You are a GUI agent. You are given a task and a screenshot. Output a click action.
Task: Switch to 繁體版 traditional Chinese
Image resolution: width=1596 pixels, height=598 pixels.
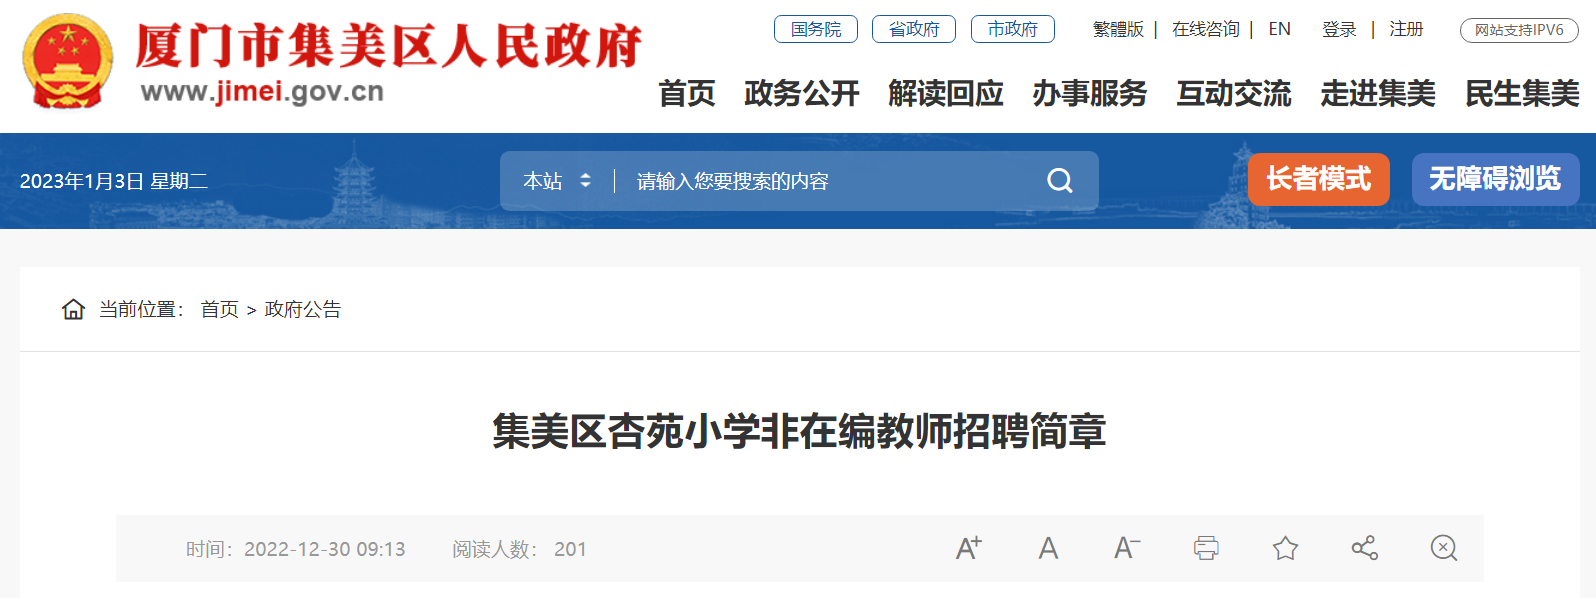(1118, 30)
